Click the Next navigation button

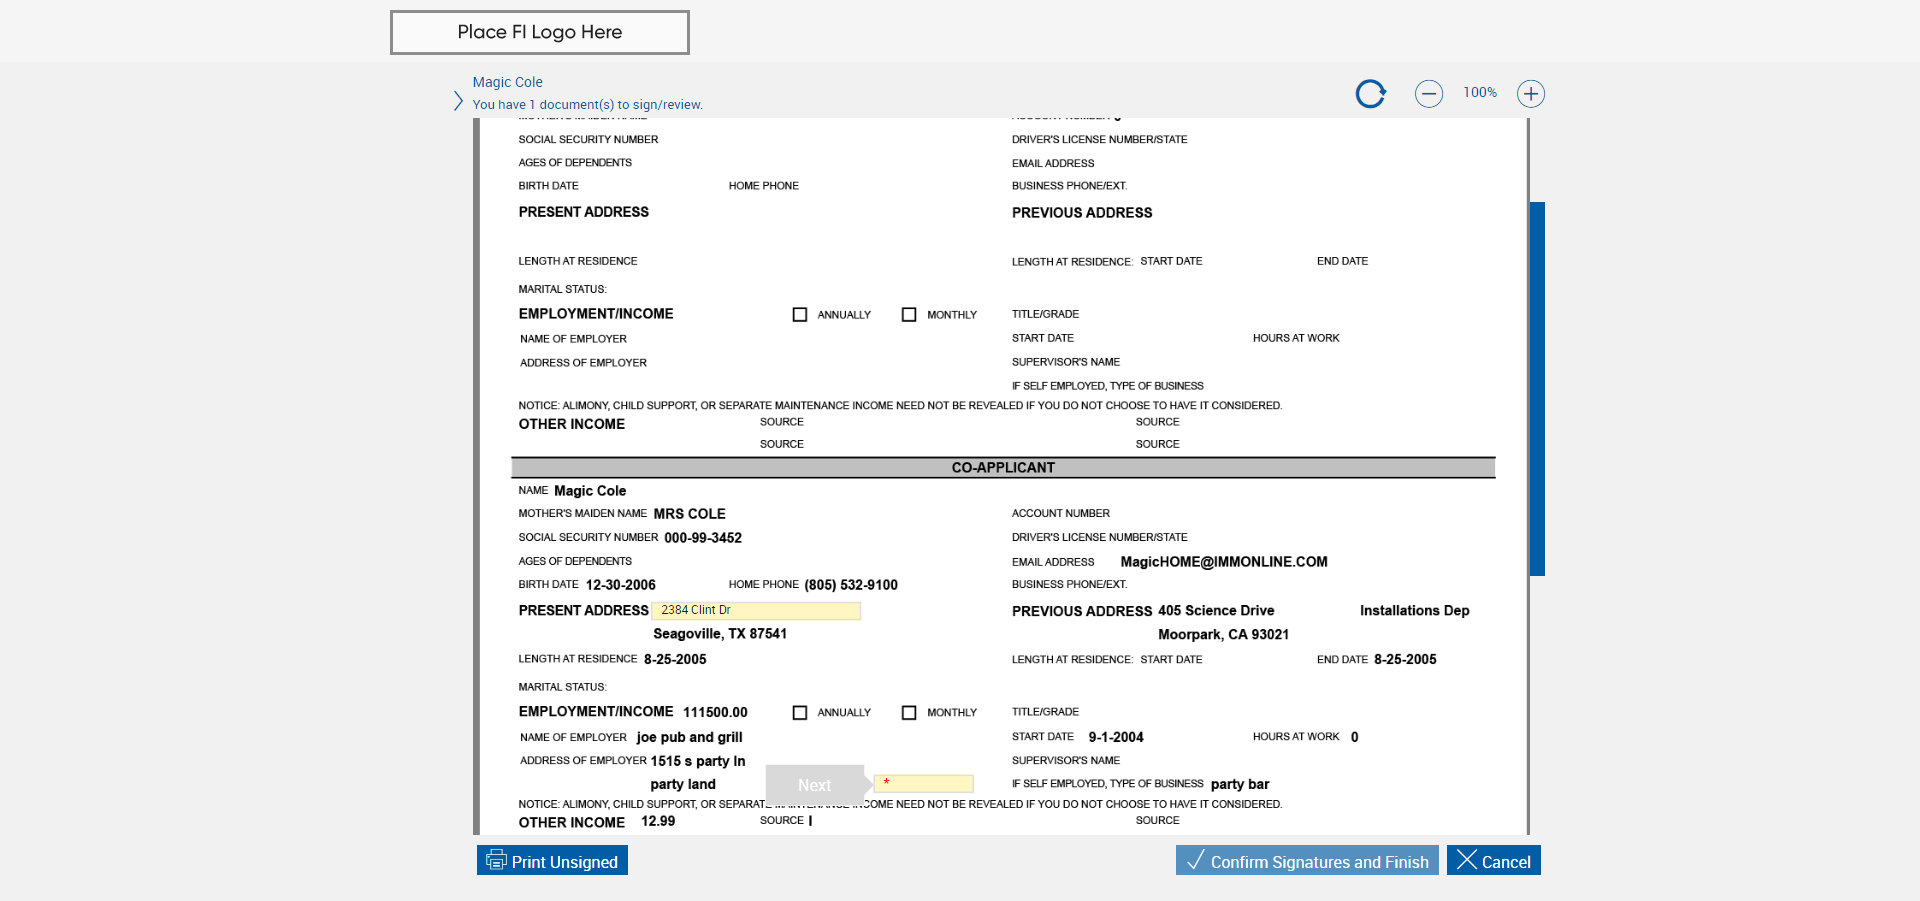(x=815, y=785)
